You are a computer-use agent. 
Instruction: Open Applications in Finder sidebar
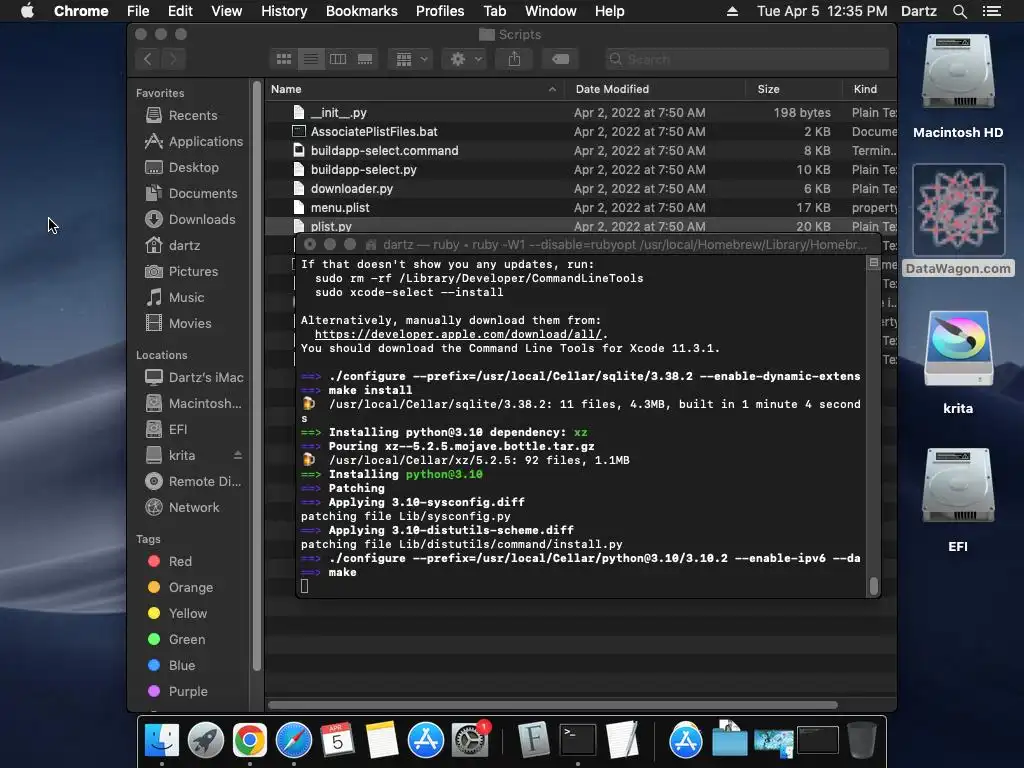(194, 142)
